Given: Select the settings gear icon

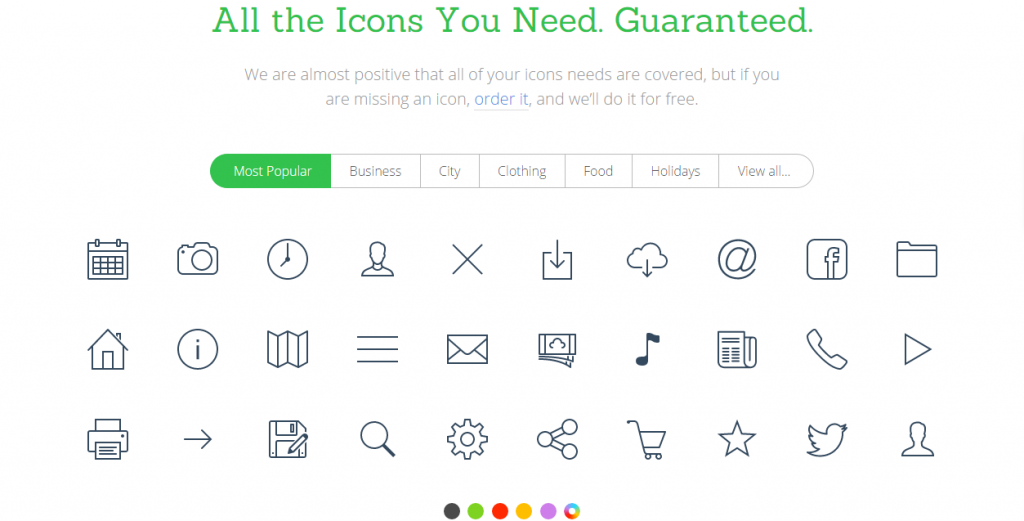Looking at the screenshot, I should (467, 439).
